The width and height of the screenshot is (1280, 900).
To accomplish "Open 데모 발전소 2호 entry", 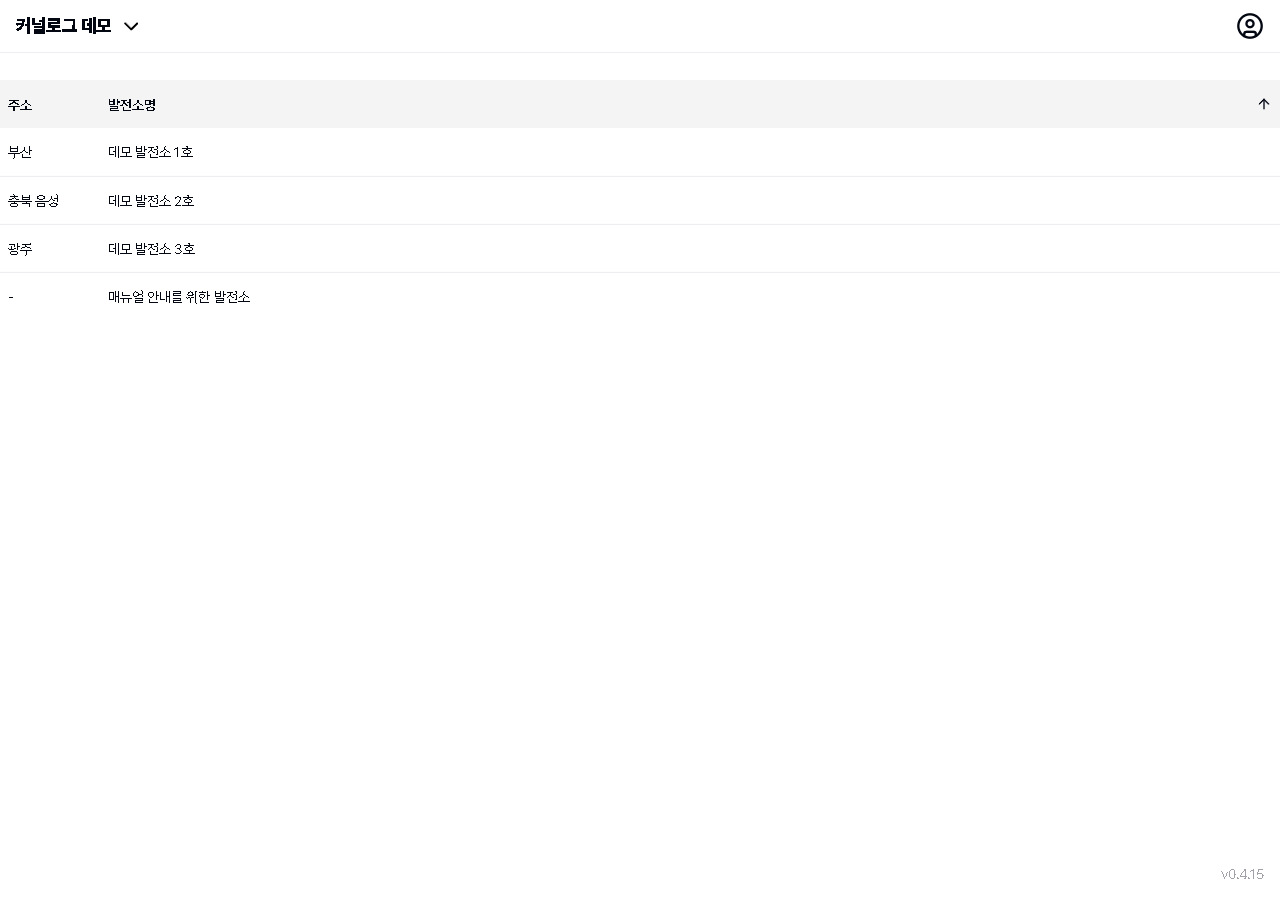I will click(x=151, y=201).
